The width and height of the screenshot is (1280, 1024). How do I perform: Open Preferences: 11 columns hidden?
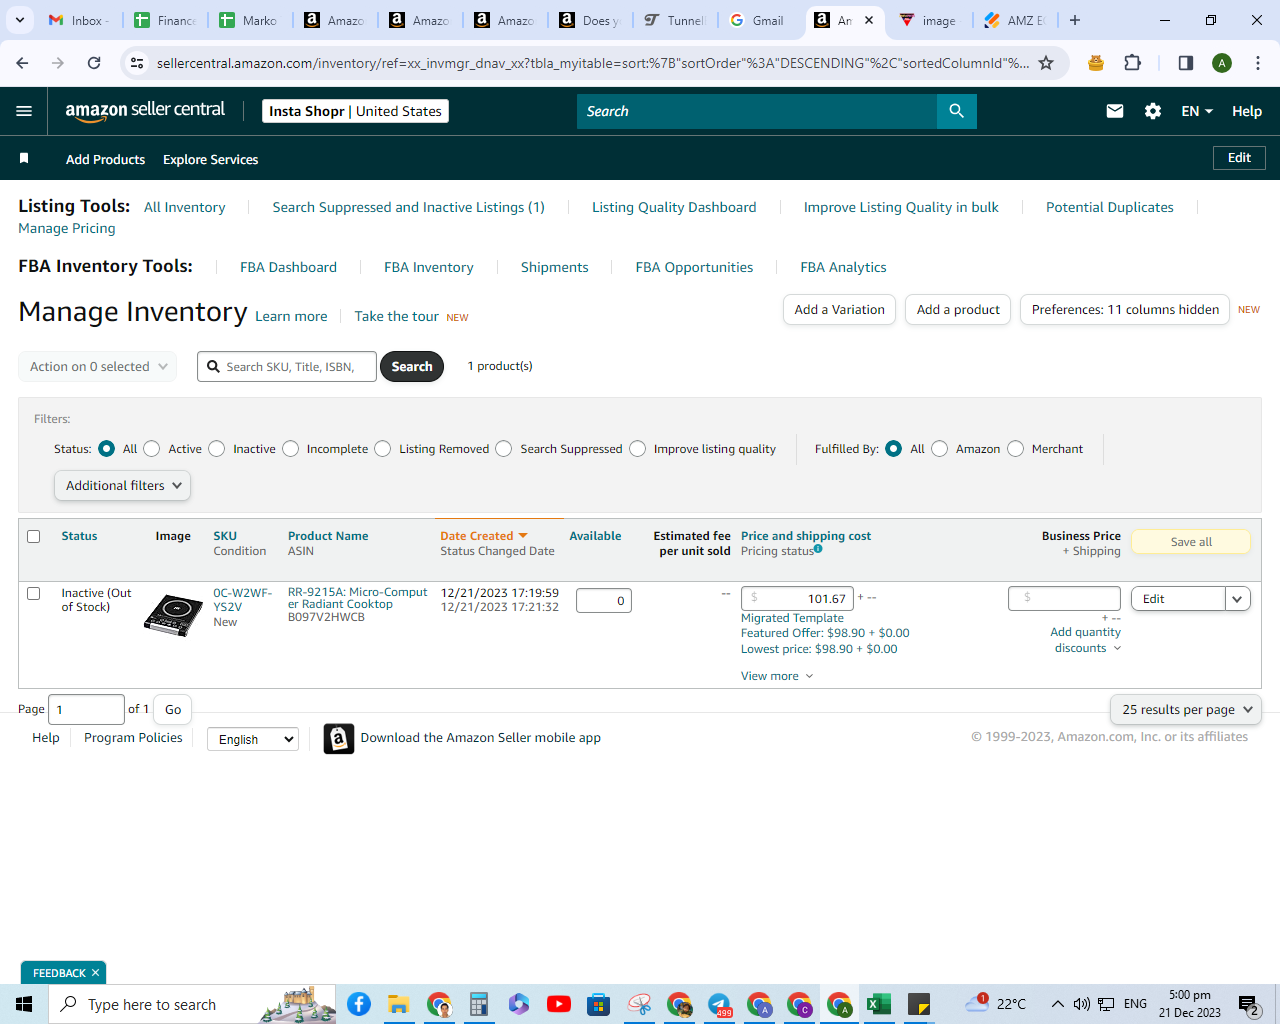click(1125, 310)
